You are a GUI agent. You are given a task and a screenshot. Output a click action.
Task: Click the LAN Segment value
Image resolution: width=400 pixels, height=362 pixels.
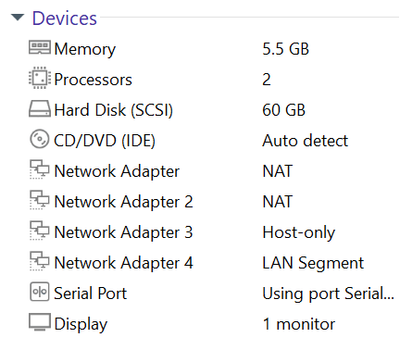point(313,264)
